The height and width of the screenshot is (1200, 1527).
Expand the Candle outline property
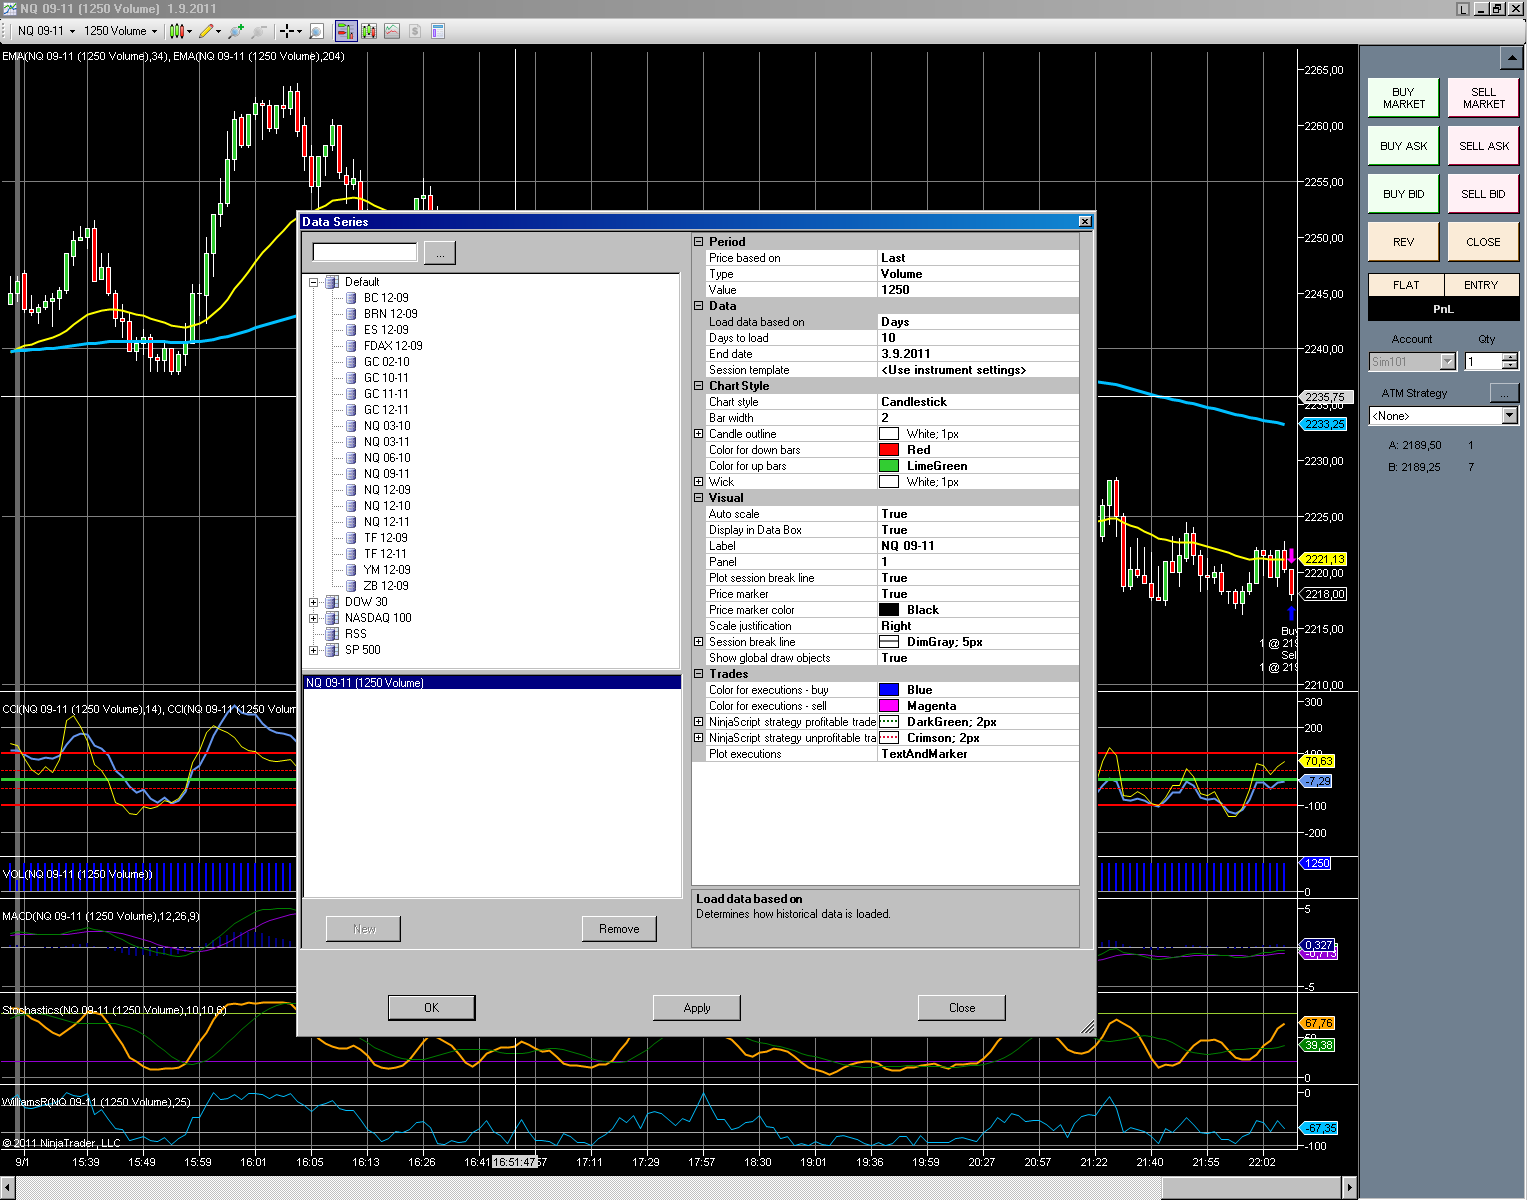699,434
